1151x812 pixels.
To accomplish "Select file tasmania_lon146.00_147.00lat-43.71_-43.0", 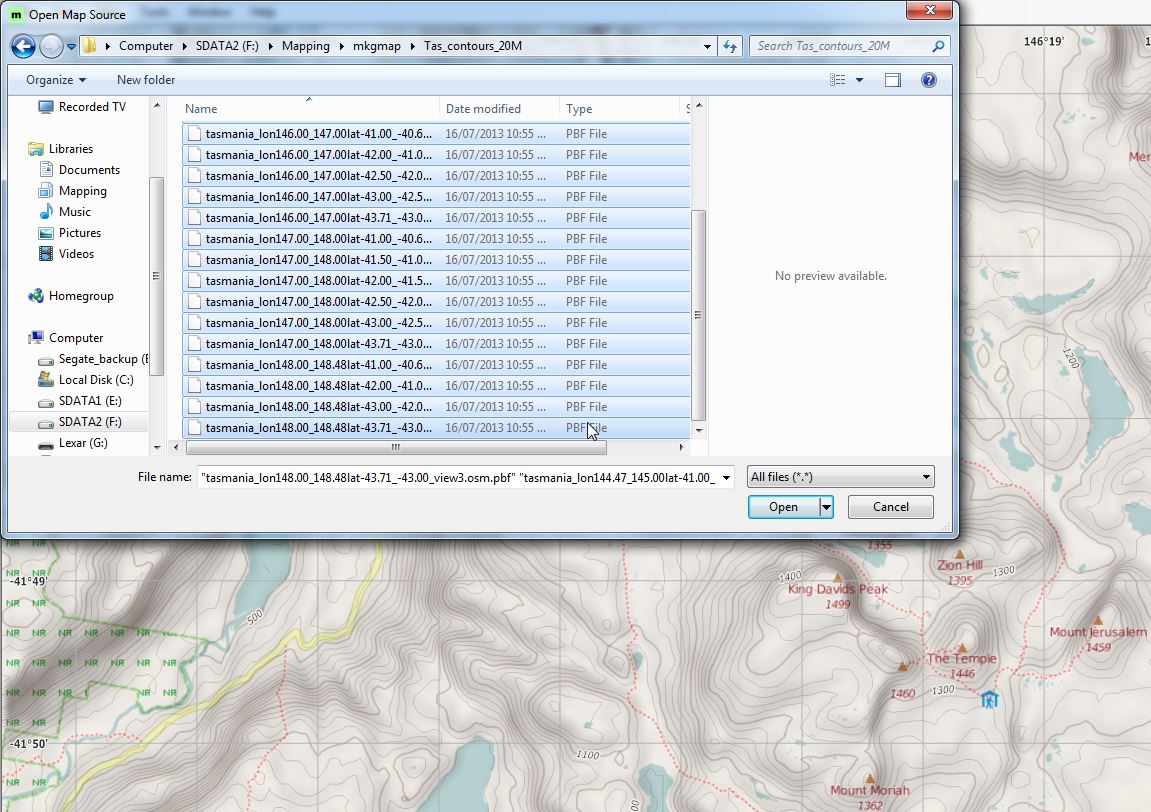I will 436,218.
